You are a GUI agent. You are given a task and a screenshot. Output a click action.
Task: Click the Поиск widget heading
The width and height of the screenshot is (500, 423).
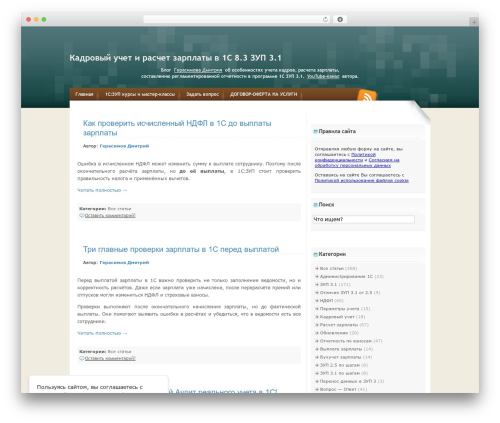click(x=326, y=205)
